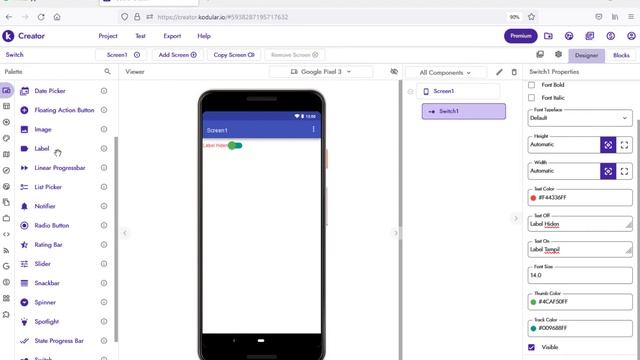The image size is (640, 360).
Task: Open phone preview overflow menu
Action: (x=313, y=129)
